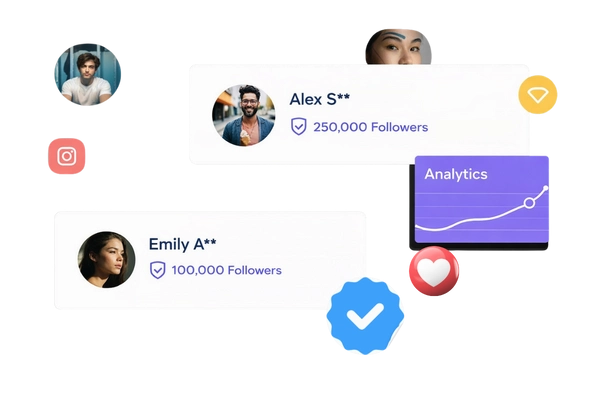Click the Alex S** name text

point(320,100)
